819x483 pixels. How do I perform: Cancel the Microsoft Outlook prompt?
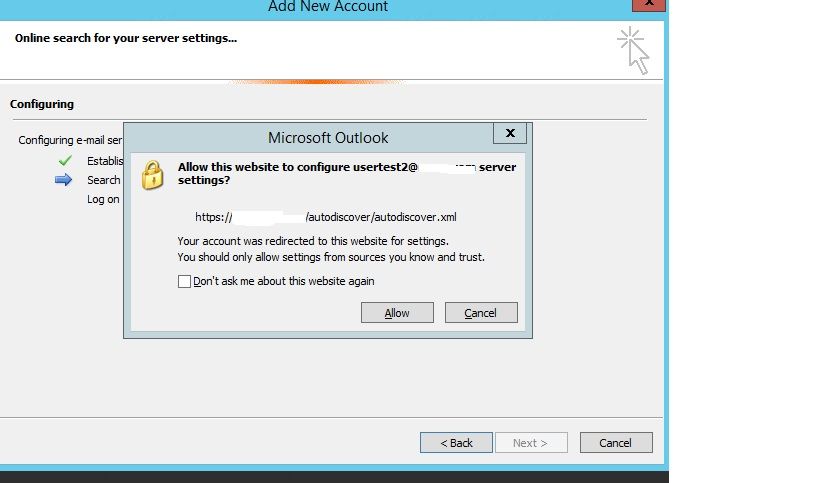tap(481, 312)
